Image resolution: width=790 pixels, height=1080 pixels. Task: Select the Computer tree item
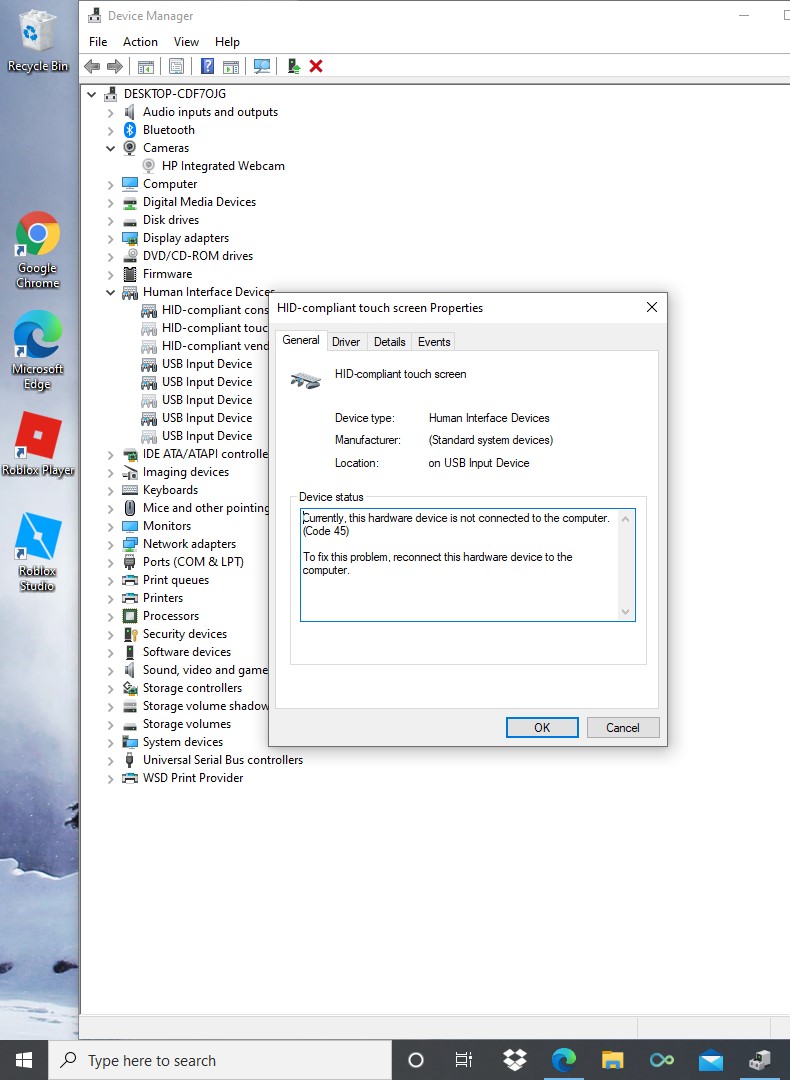pyautogui.click(x=169, y=184)
